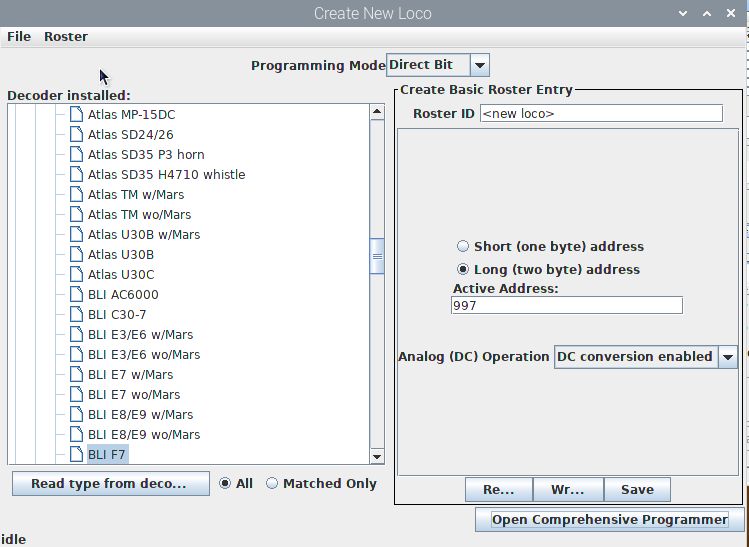Click Read type from decoder button
This screenshot has height=547, width=749.
[x=111, y=483]
